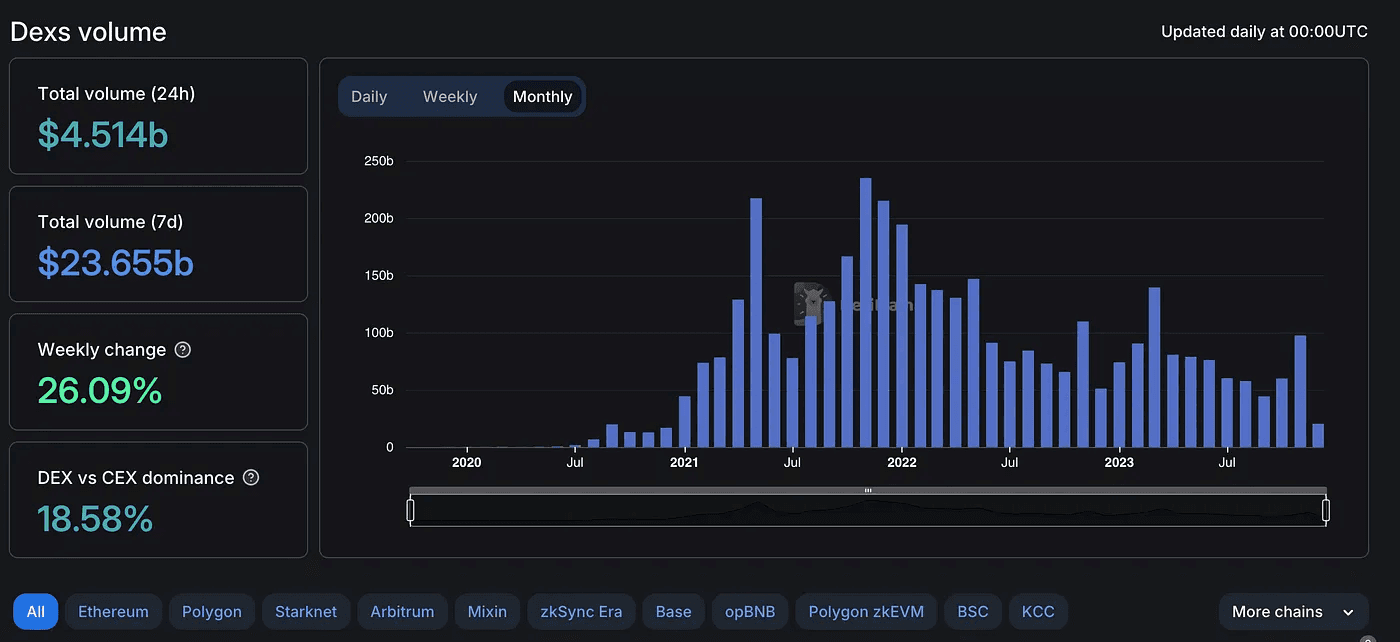
Task: Select the Mixin chain button
Action: point(487,611)
